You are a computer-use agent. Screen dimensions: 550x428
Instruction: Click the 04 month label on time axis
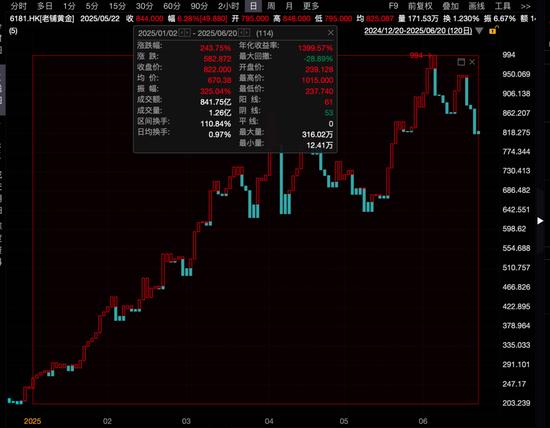[269, 421]
